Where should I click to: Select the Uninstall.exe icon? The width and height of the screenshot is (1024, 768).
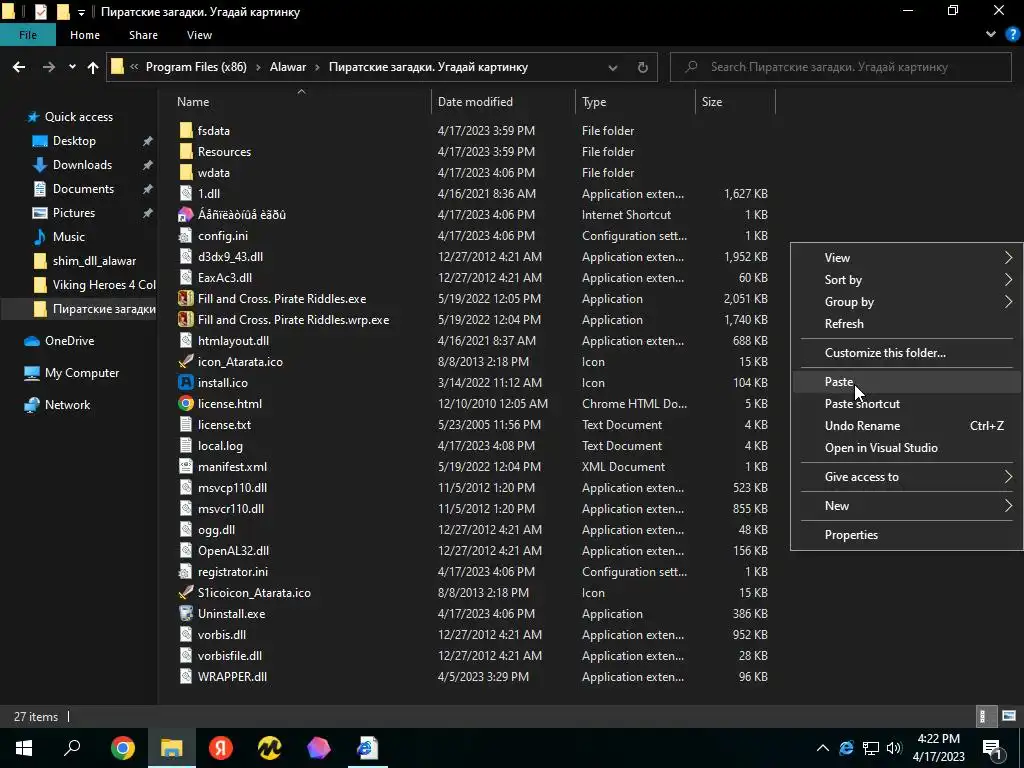pyautogui.click(x=185, y=614)
